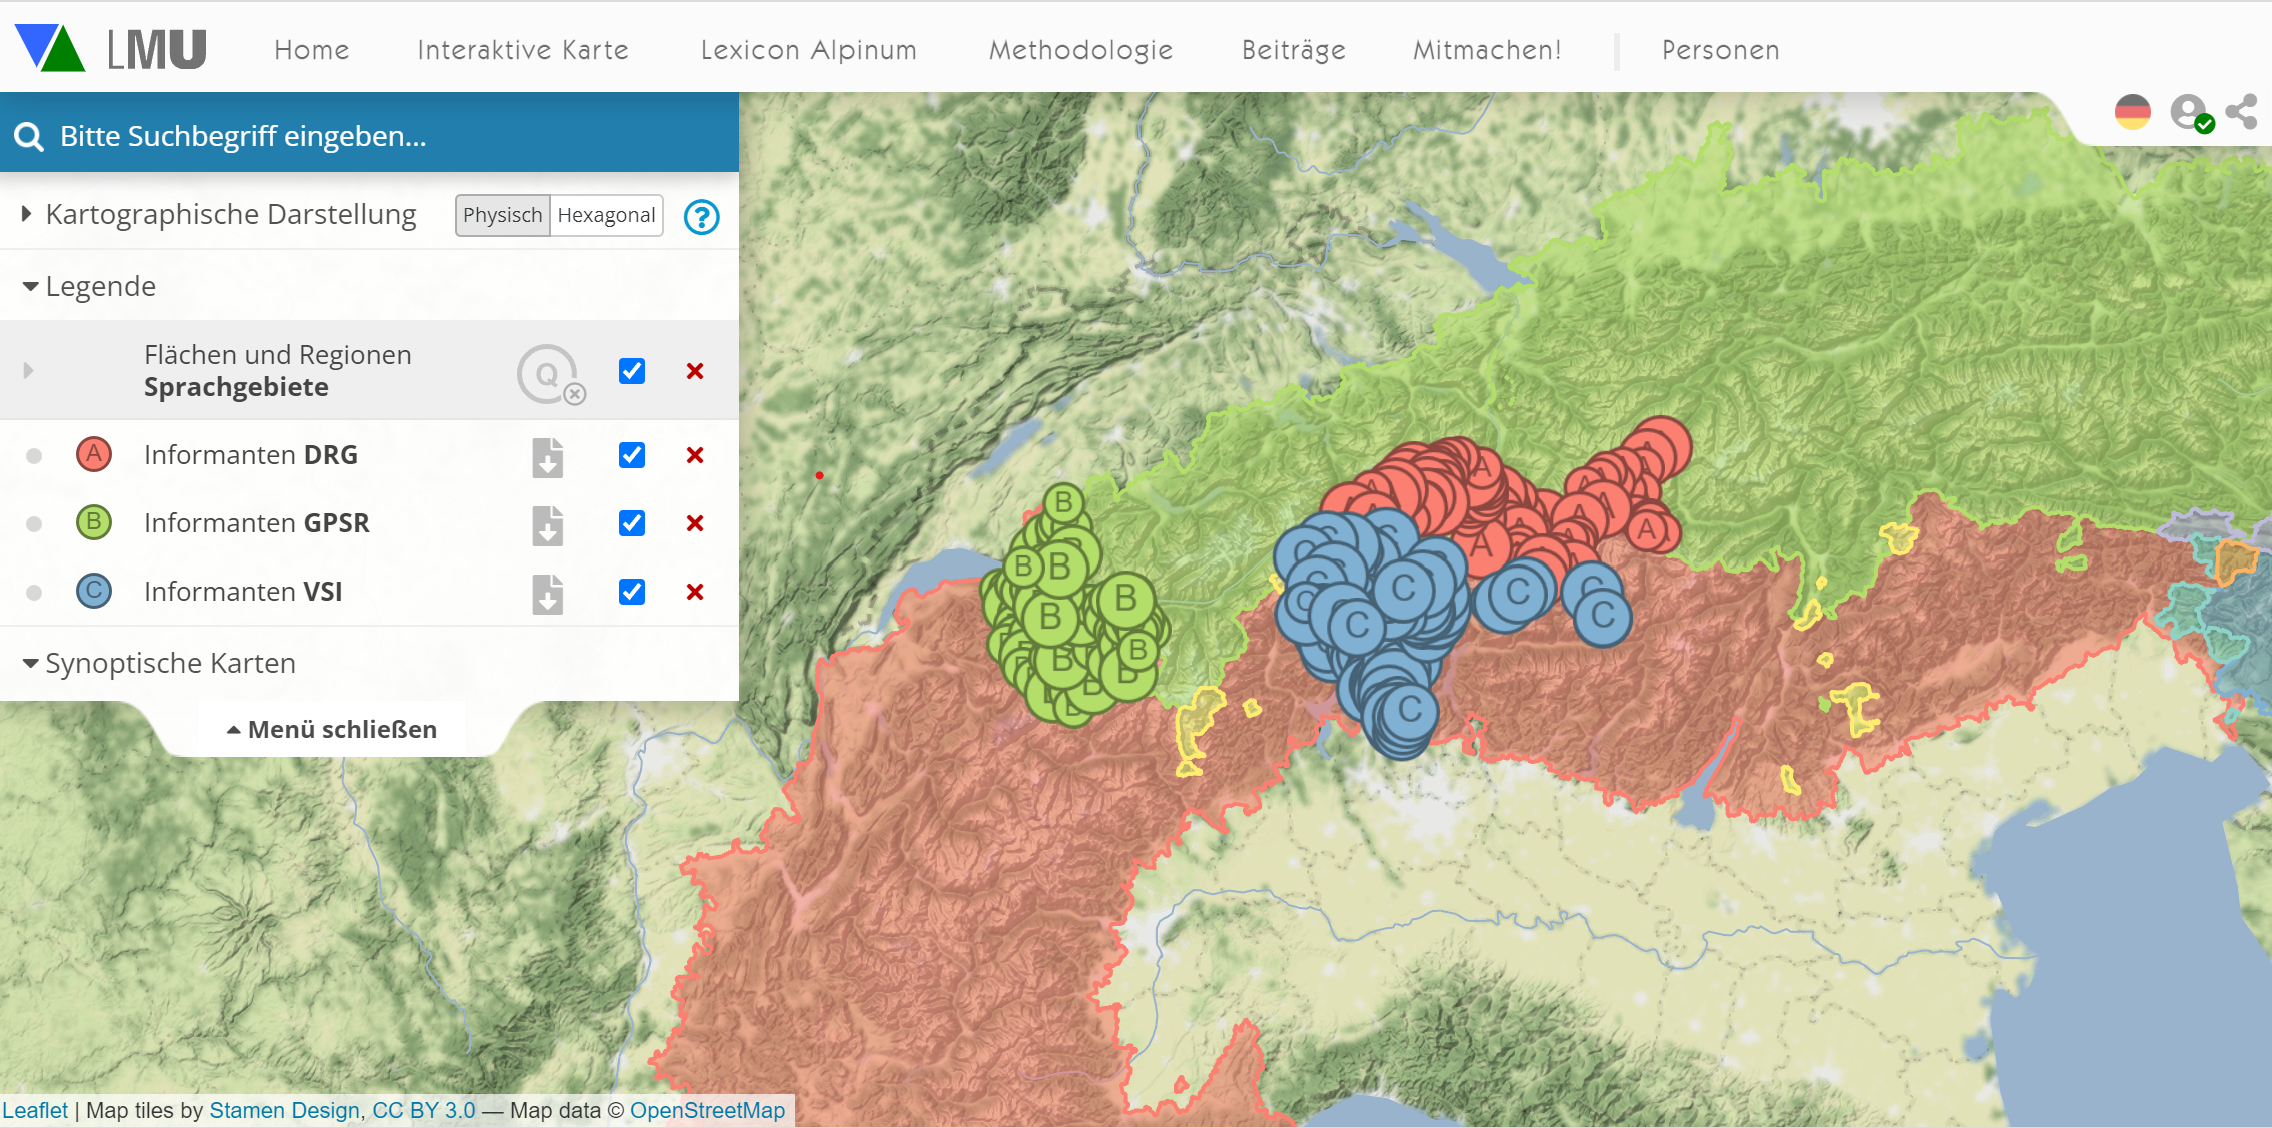Uncheck the Sprachgebiete layer checkbox
2272x1128 pixels.
[x=632, y=371]
